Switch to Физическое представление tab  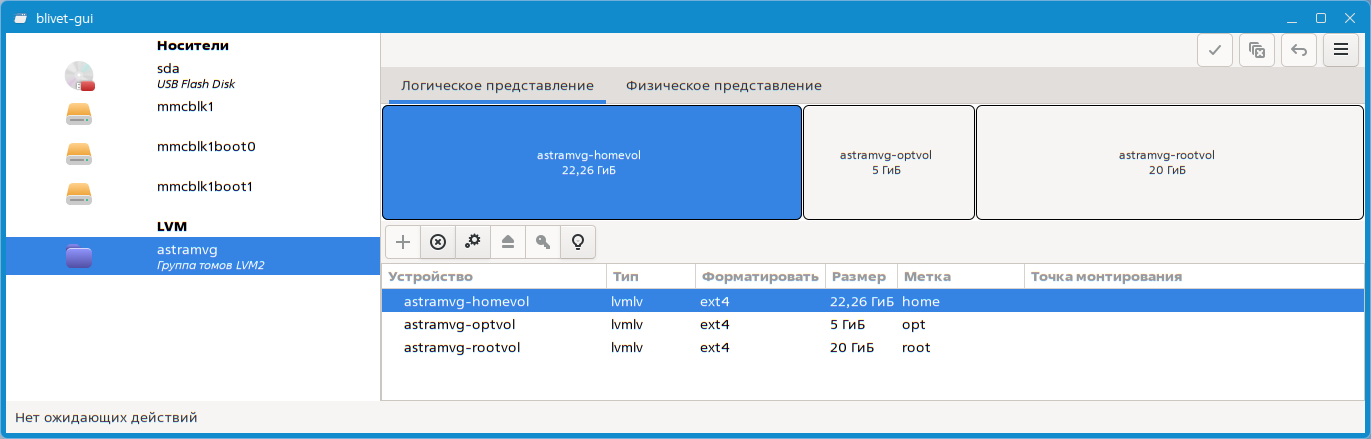(x=723, y=86)
